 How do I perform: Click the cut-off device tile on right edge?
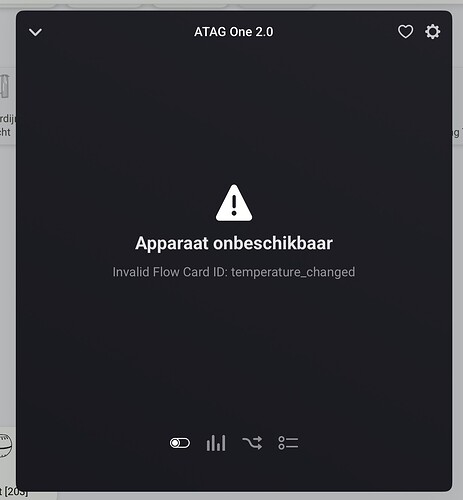458,105
